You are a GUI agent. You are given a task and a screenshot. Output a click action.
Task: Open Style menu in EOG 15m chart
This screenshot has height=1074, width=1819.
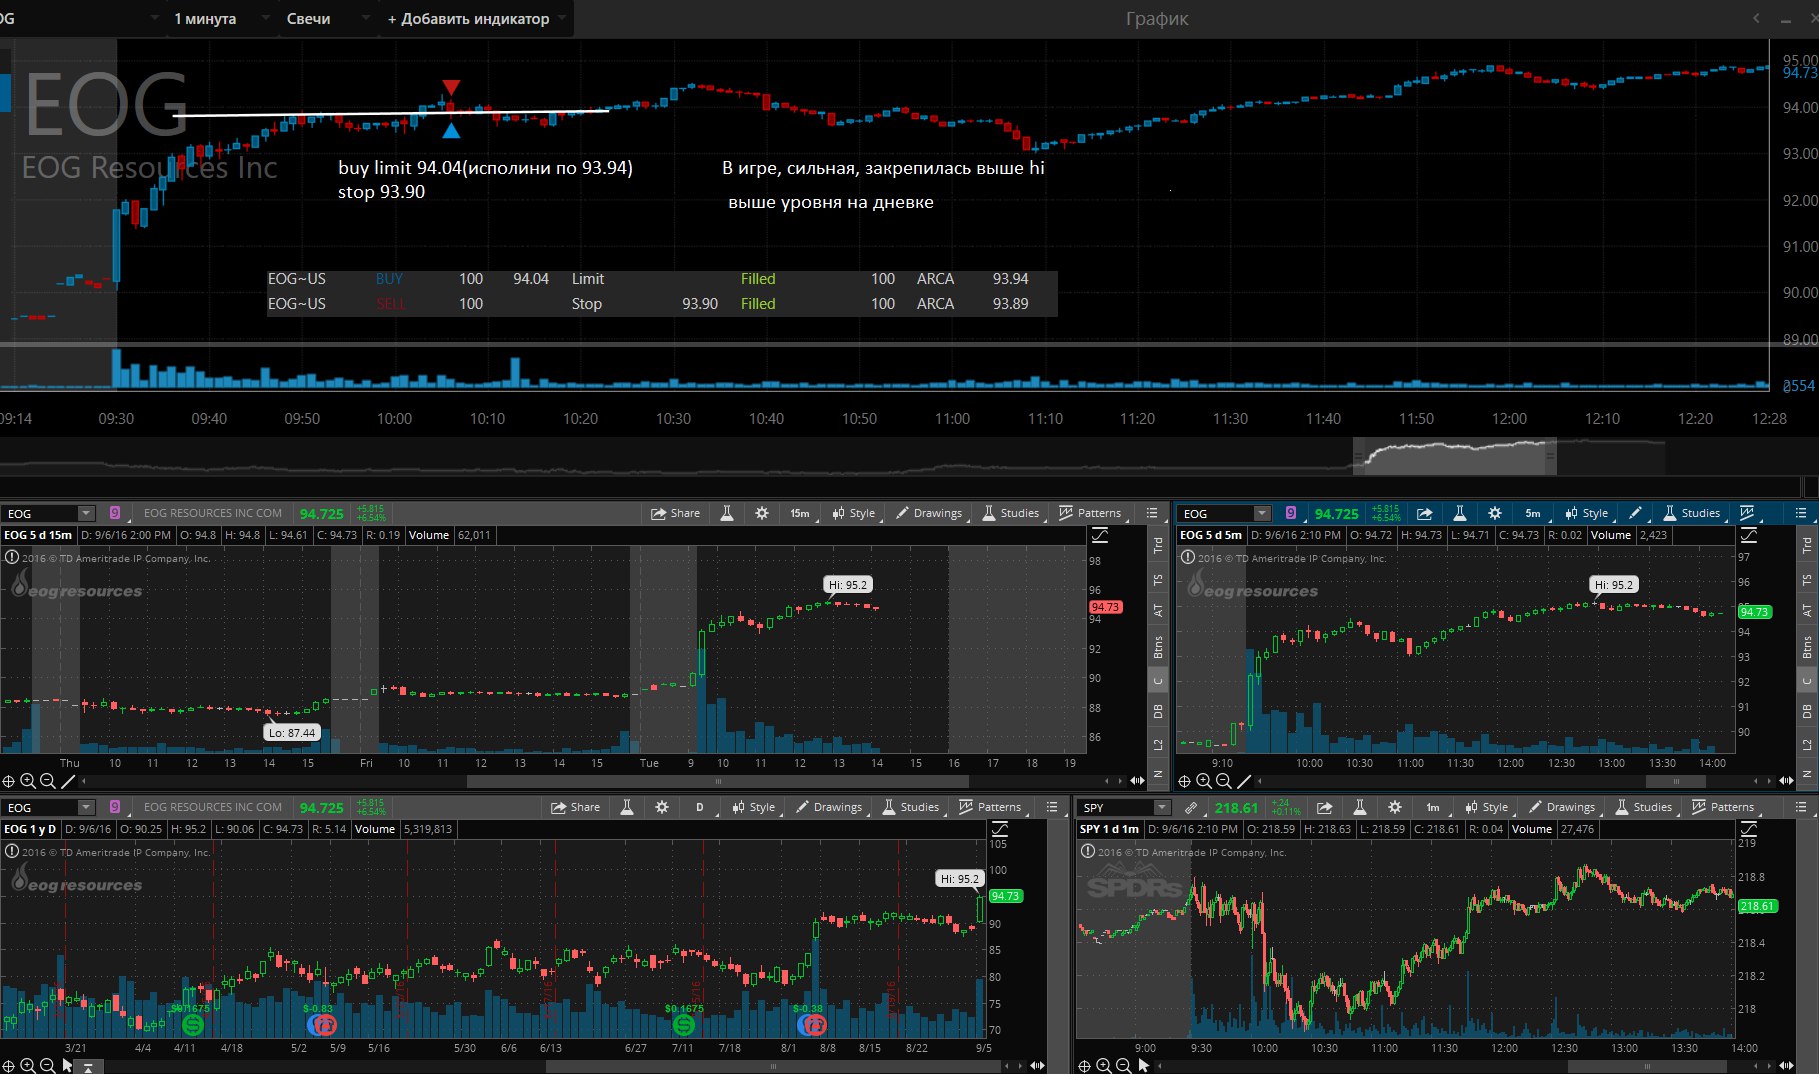point(853,513)
